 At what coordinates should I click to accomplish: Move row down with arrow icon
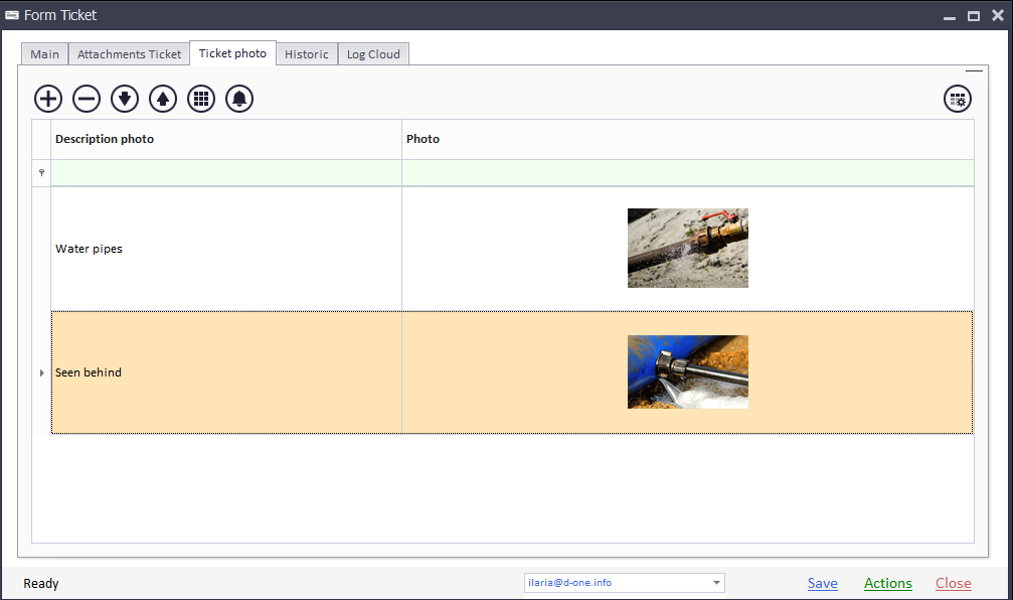125,99
